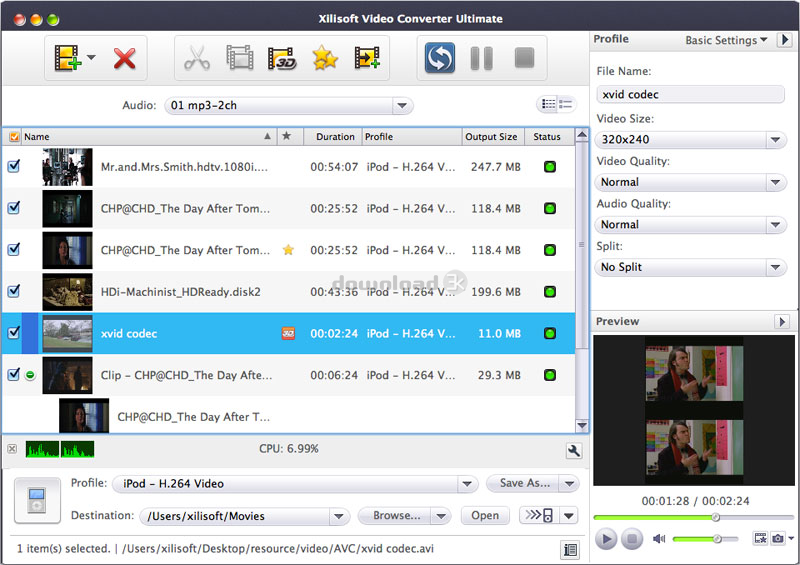Click status indicator of Mr.and.Mrs.Smith row
The image size is (800, 565).
(x=549, y=167)
